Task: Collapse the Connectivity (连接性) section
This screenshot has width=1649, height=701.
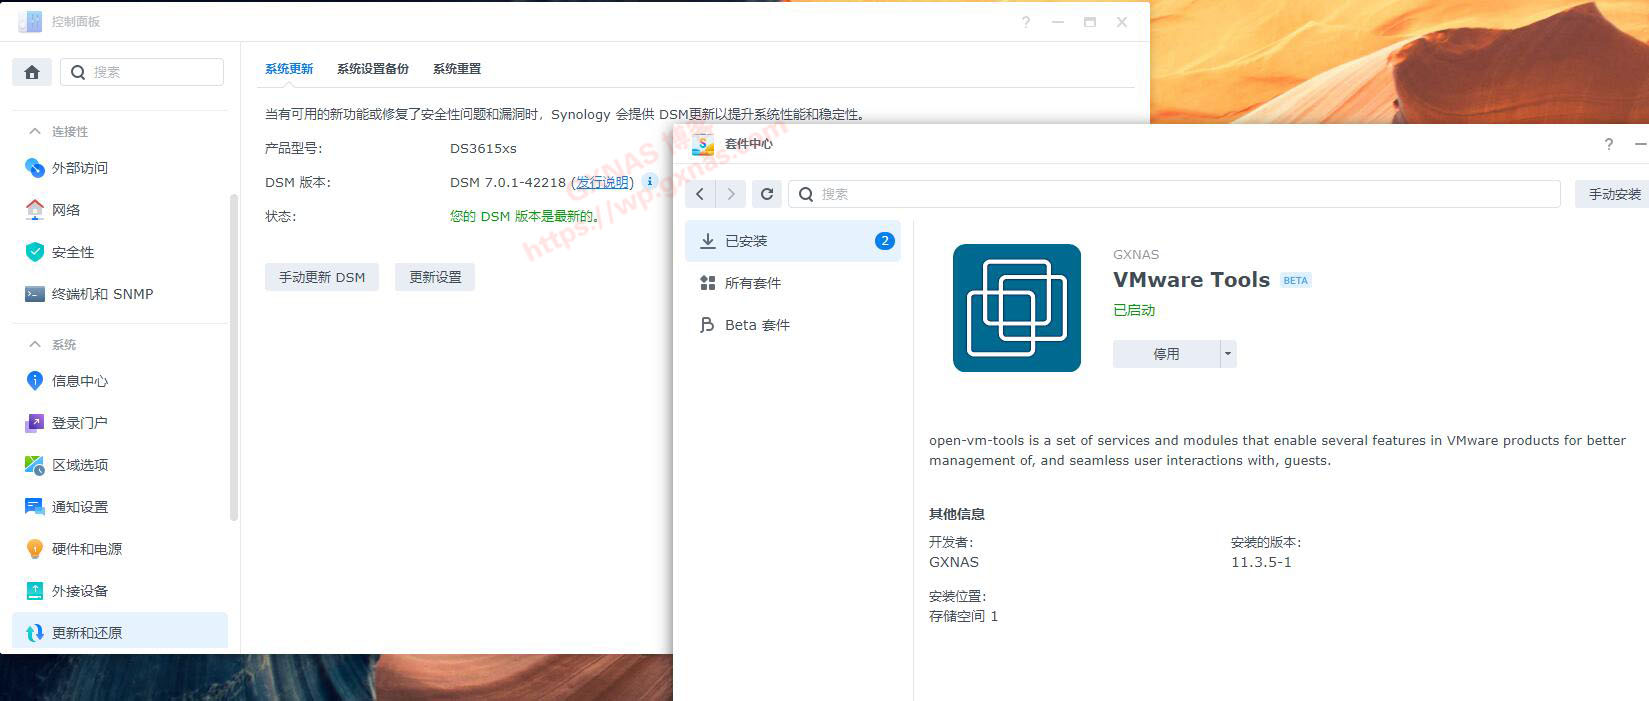Action: (35, 131)
